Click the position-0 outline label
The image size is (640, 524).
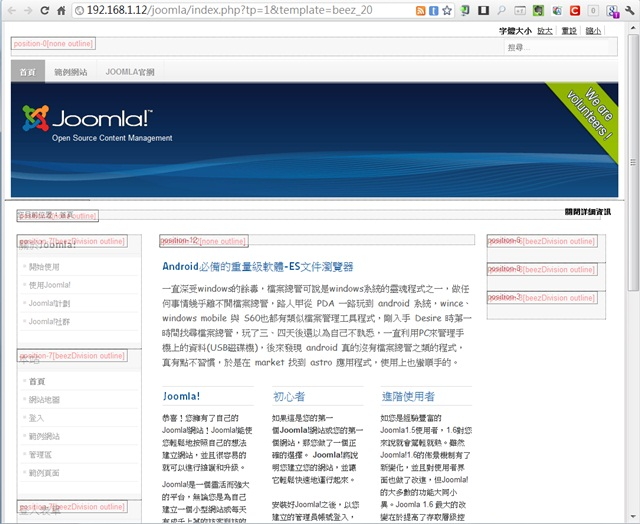tap(53, 44)
